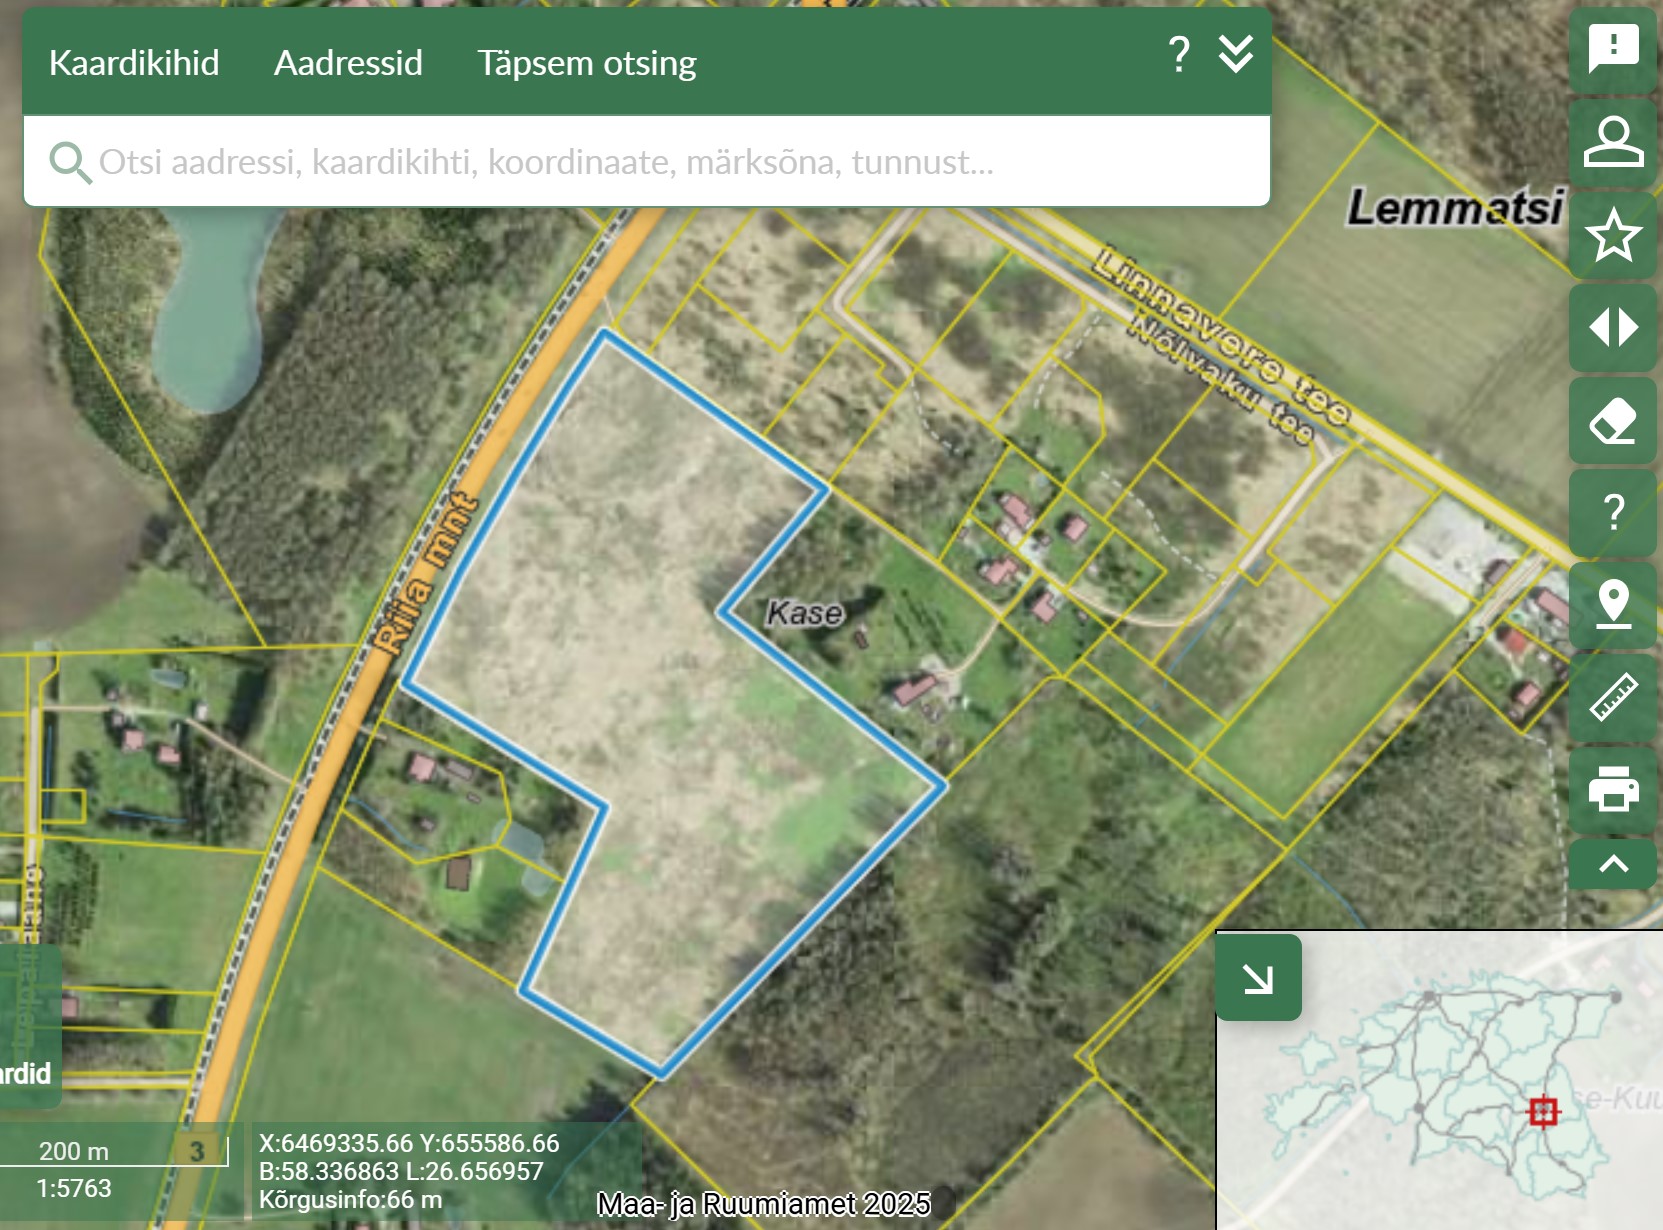
Task: Open the Kaardikihid tab
Action: point(134,63)
